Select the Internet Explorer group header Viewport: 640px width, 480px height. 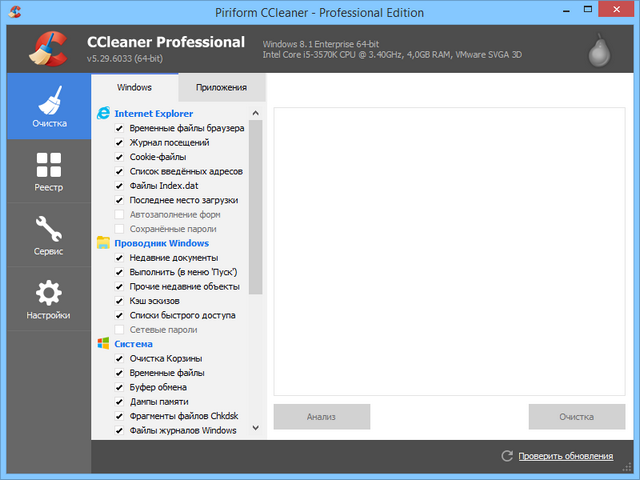pyautogui.click(x=153, y=113)
